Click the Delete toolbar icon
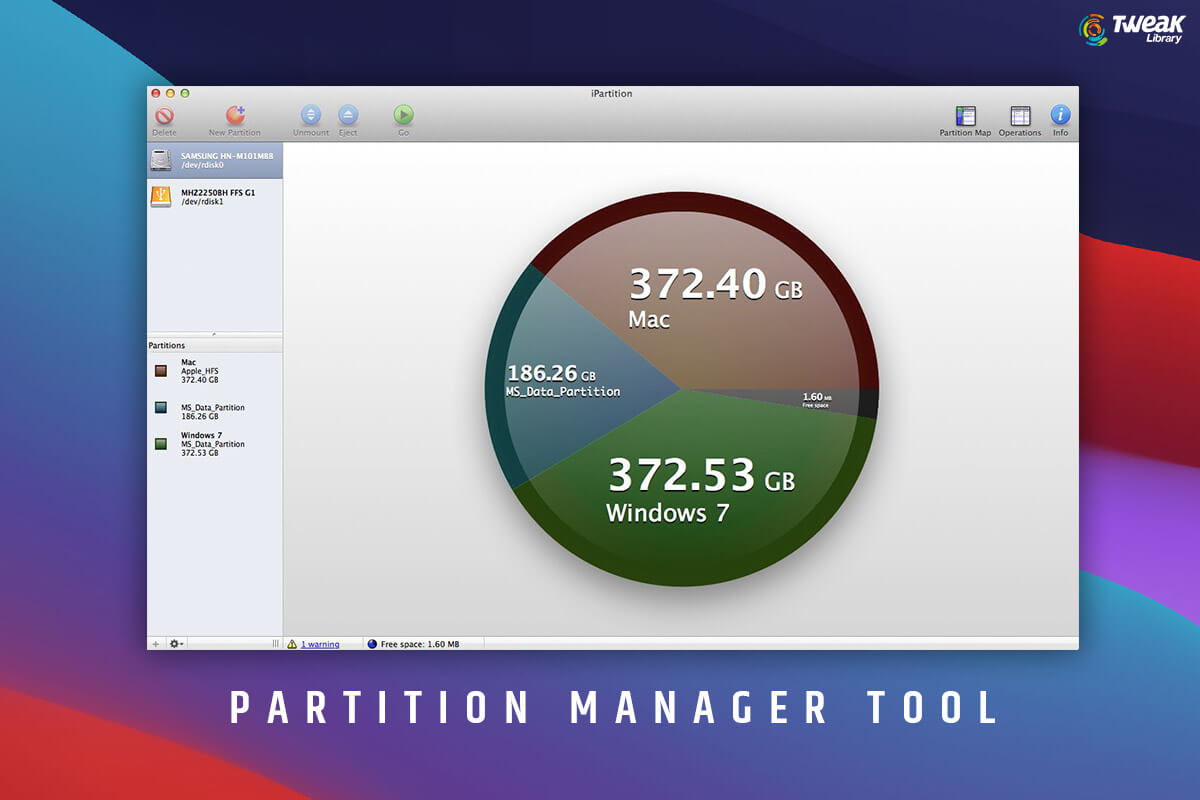 pos(164,116)
